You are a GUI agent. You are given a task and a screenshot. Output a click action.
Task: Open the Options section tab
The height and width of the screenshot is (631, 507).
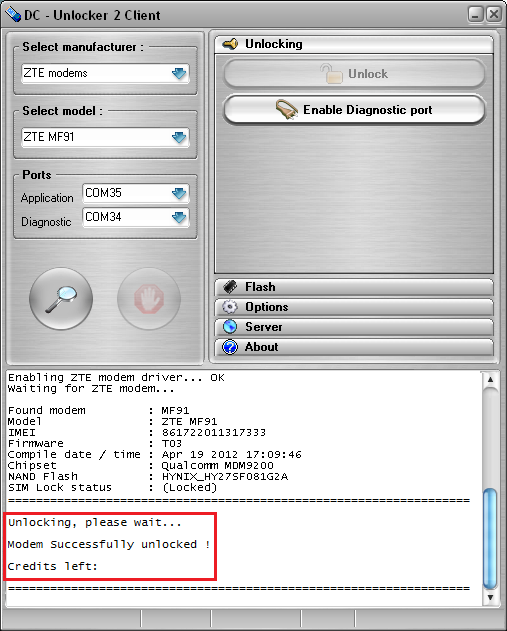click(x=354, y=307)
